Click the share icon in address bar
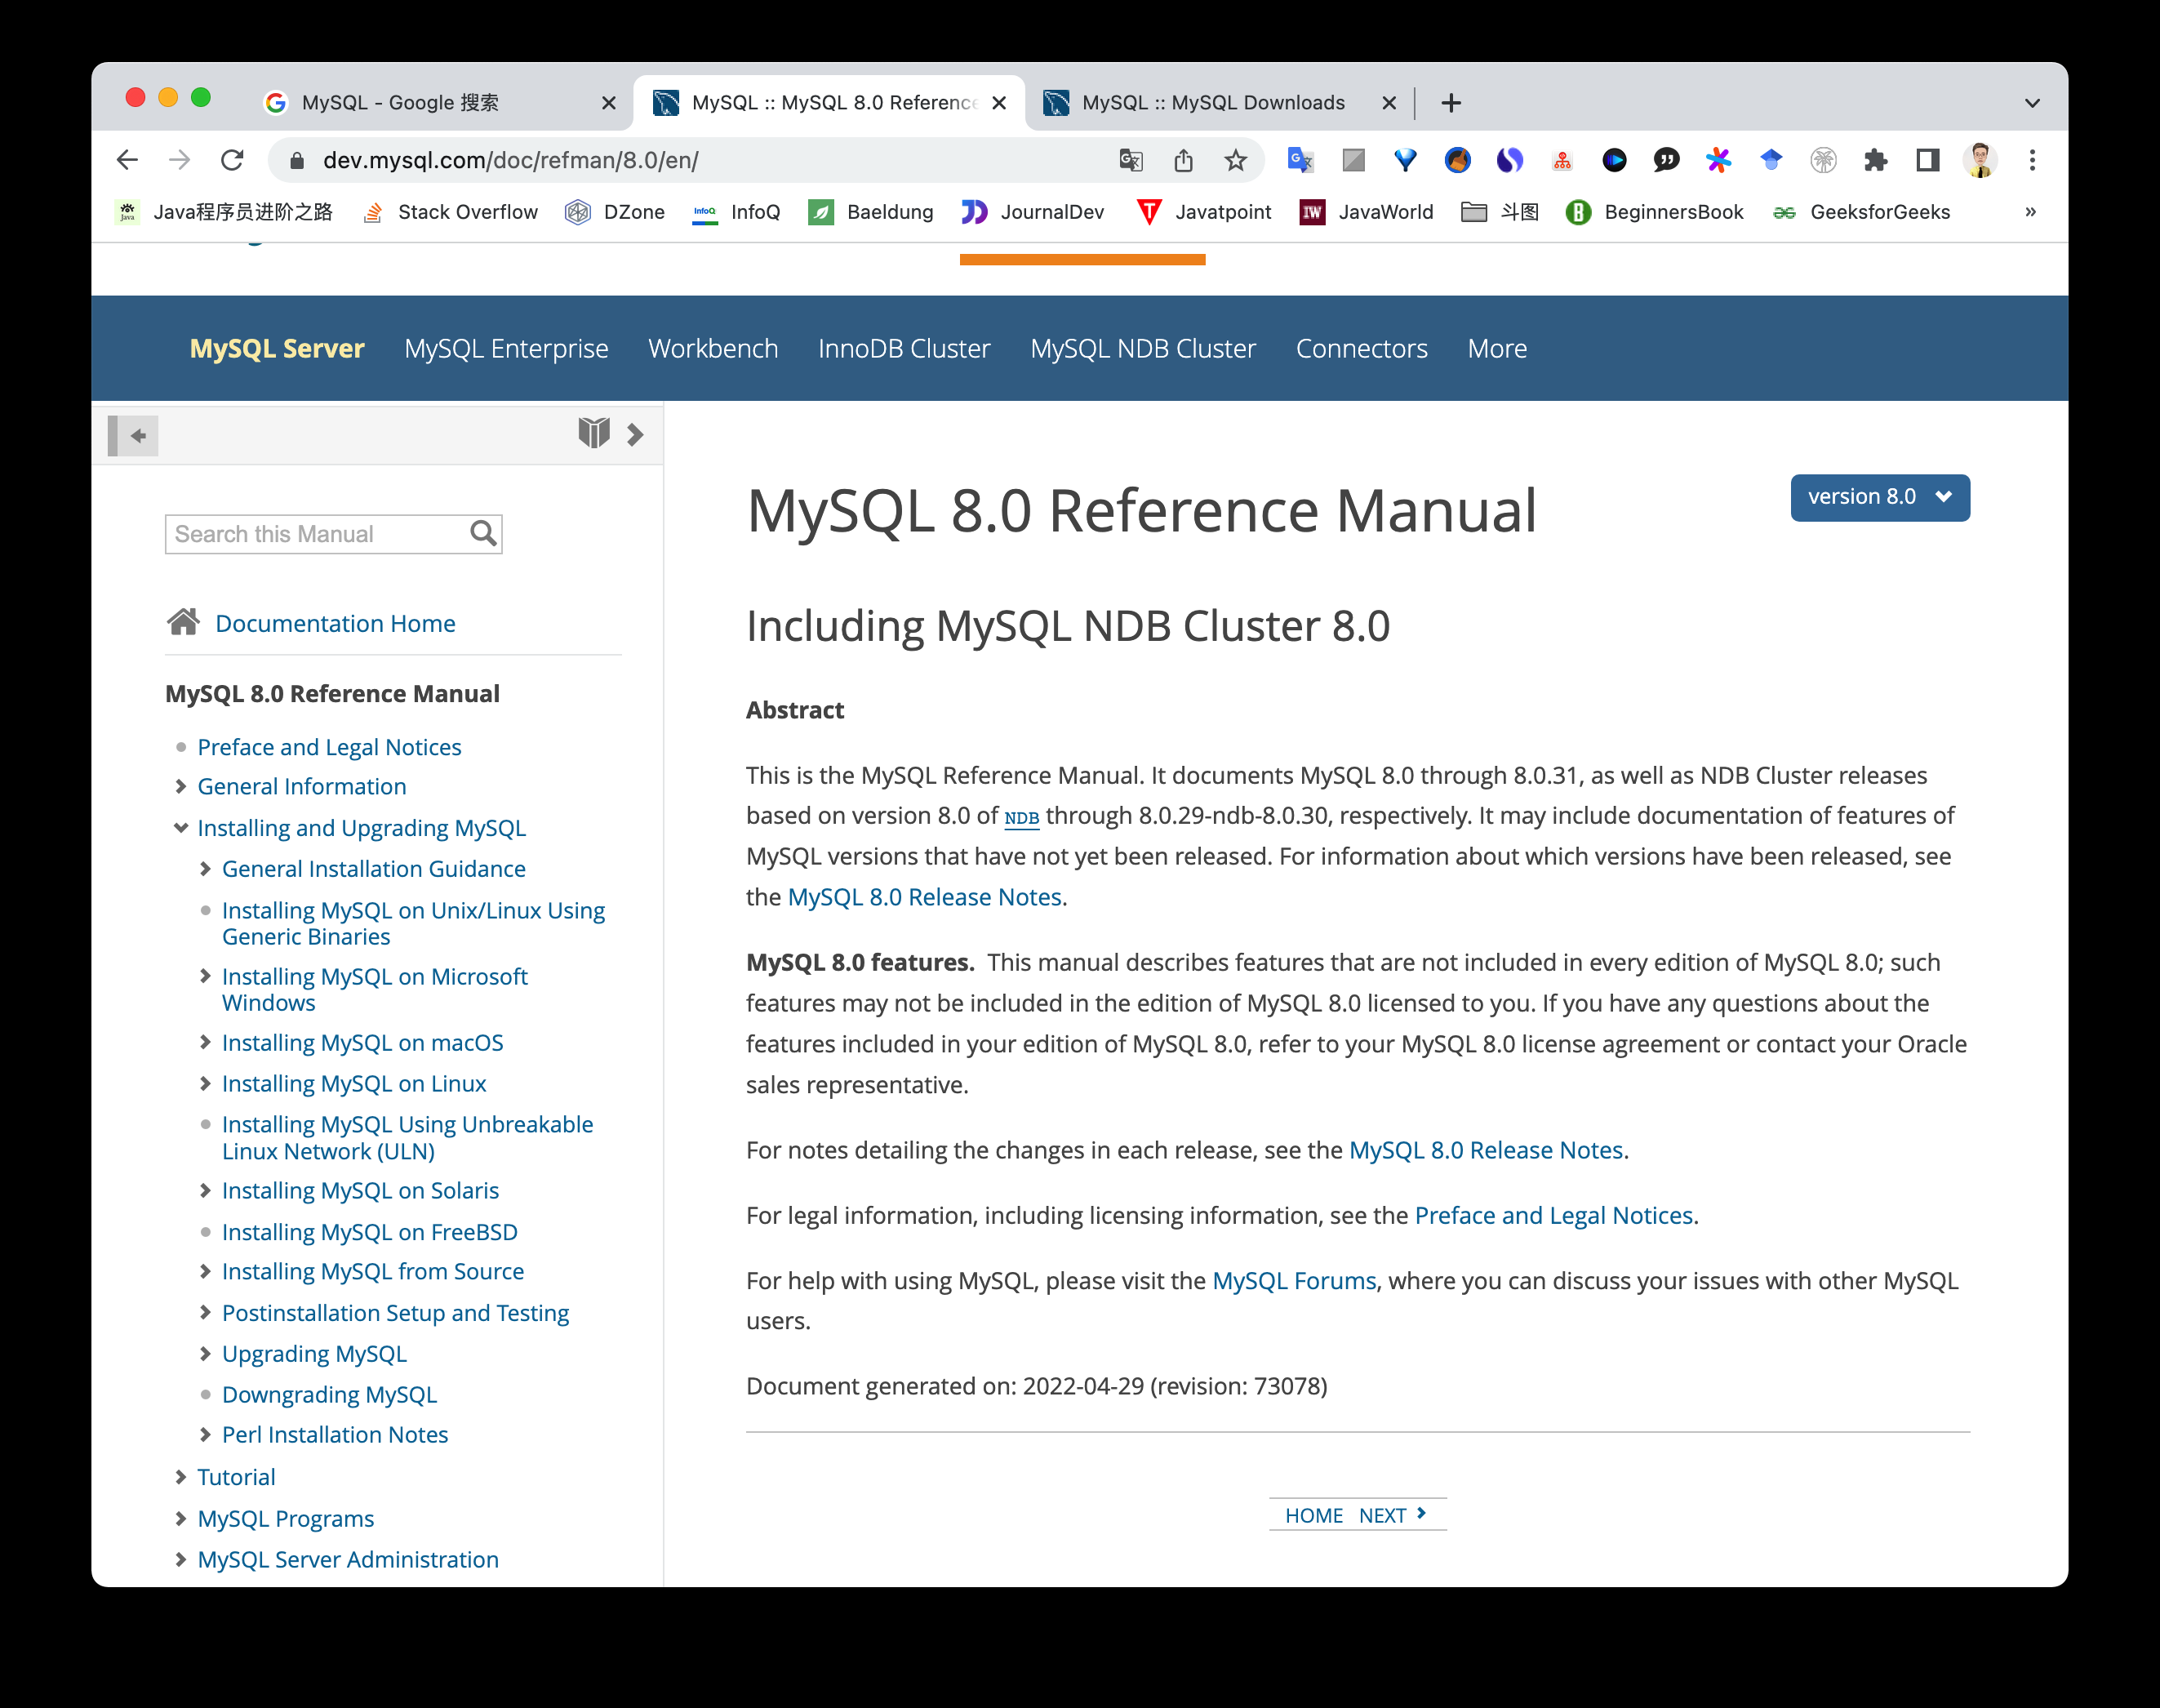This screenshot has width=2160, height=1708. point(1183,160)
